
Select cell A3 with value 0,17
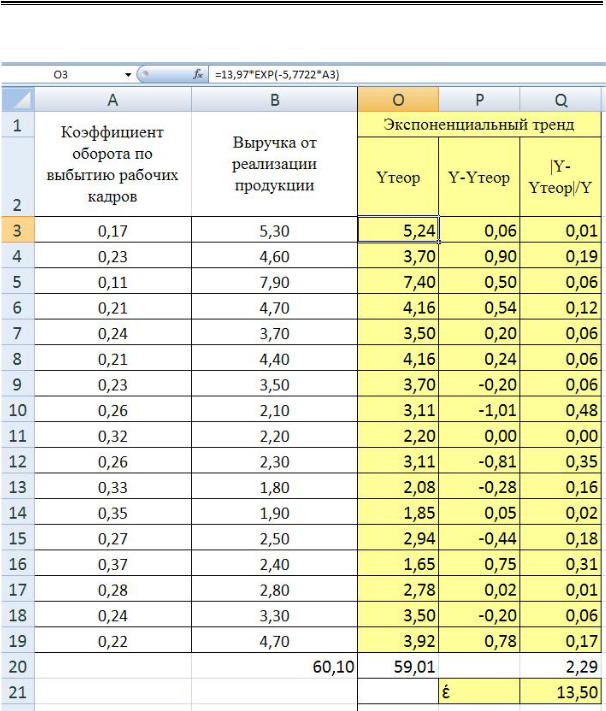(x=113, y=230)
